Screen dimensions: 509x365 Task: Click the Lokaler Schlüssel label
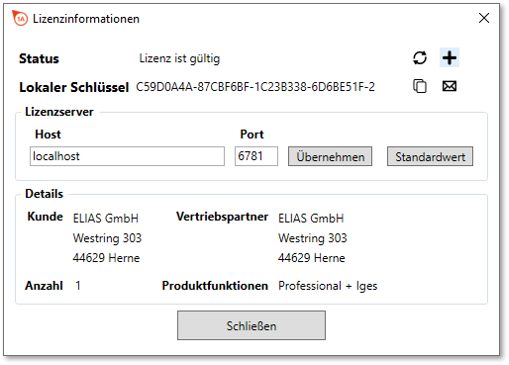point(74,87)
